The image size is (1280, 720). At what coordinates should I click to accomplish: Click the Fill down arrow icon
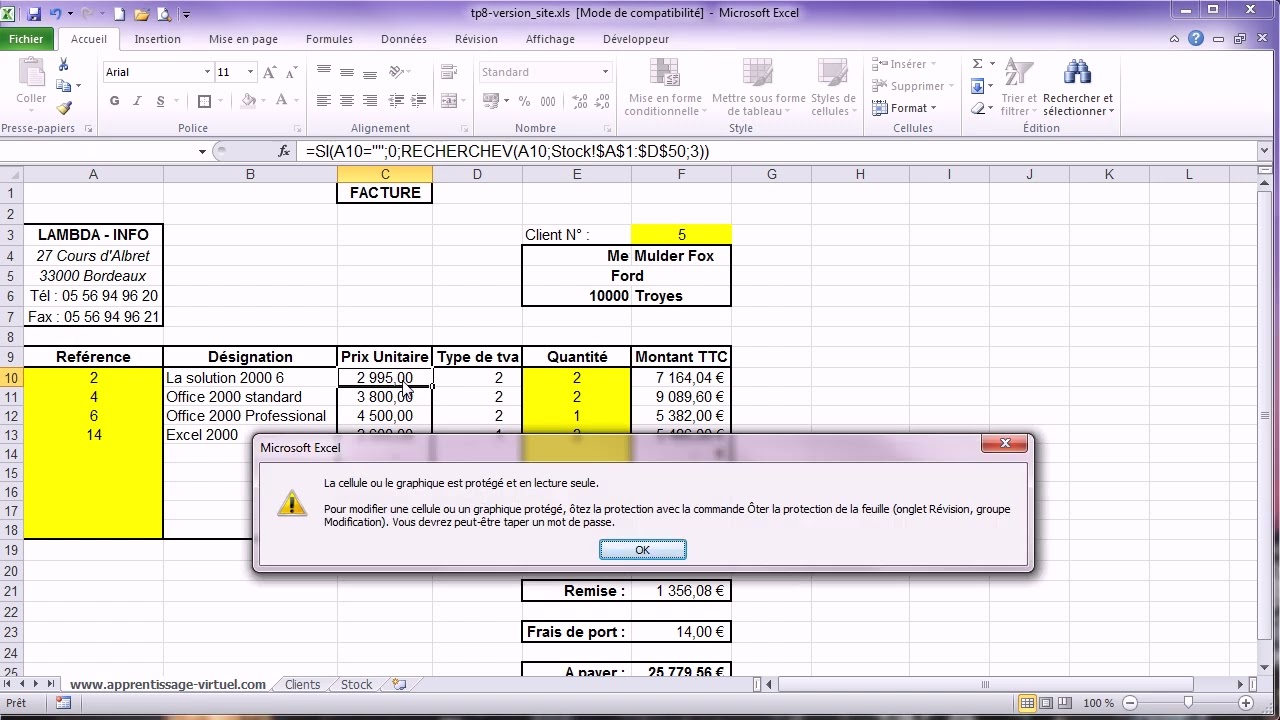[978, 87]
